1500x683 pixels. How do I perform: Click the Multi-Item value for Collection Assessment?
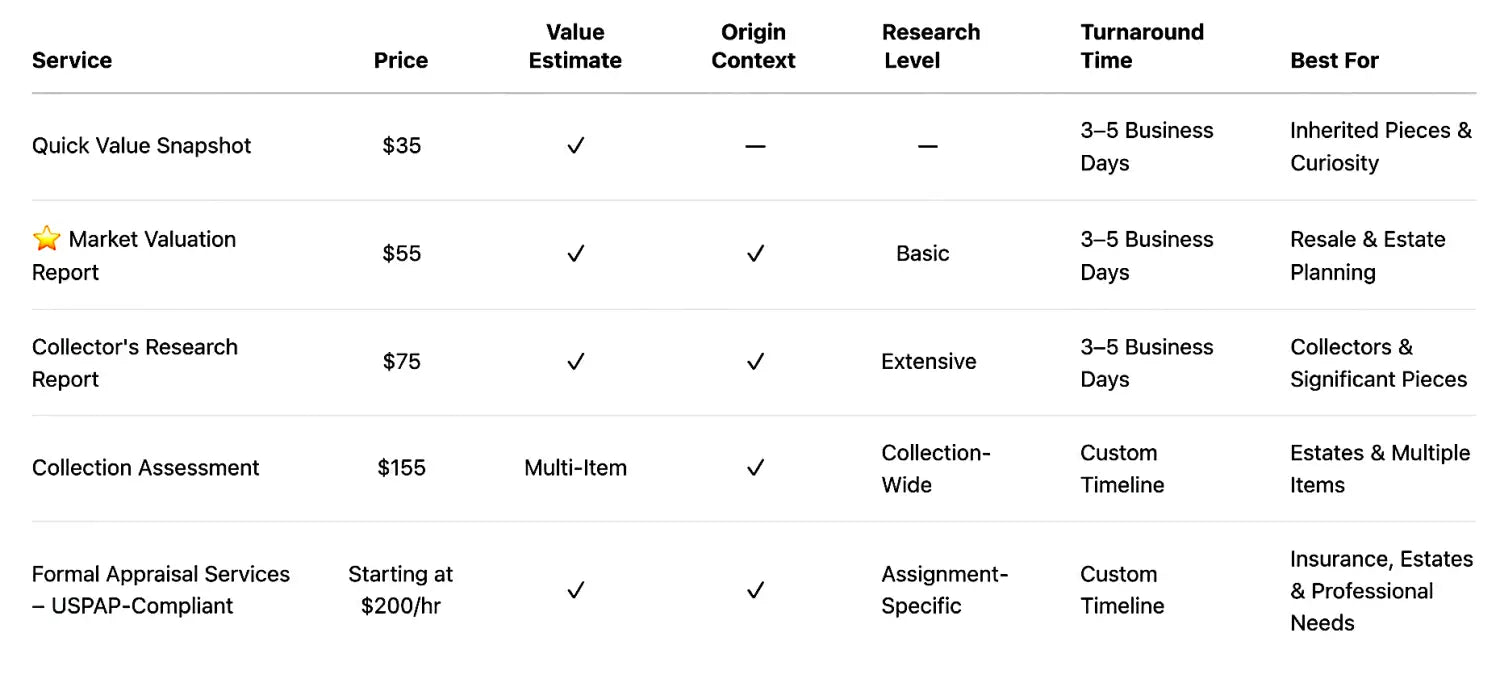[575, 468]
